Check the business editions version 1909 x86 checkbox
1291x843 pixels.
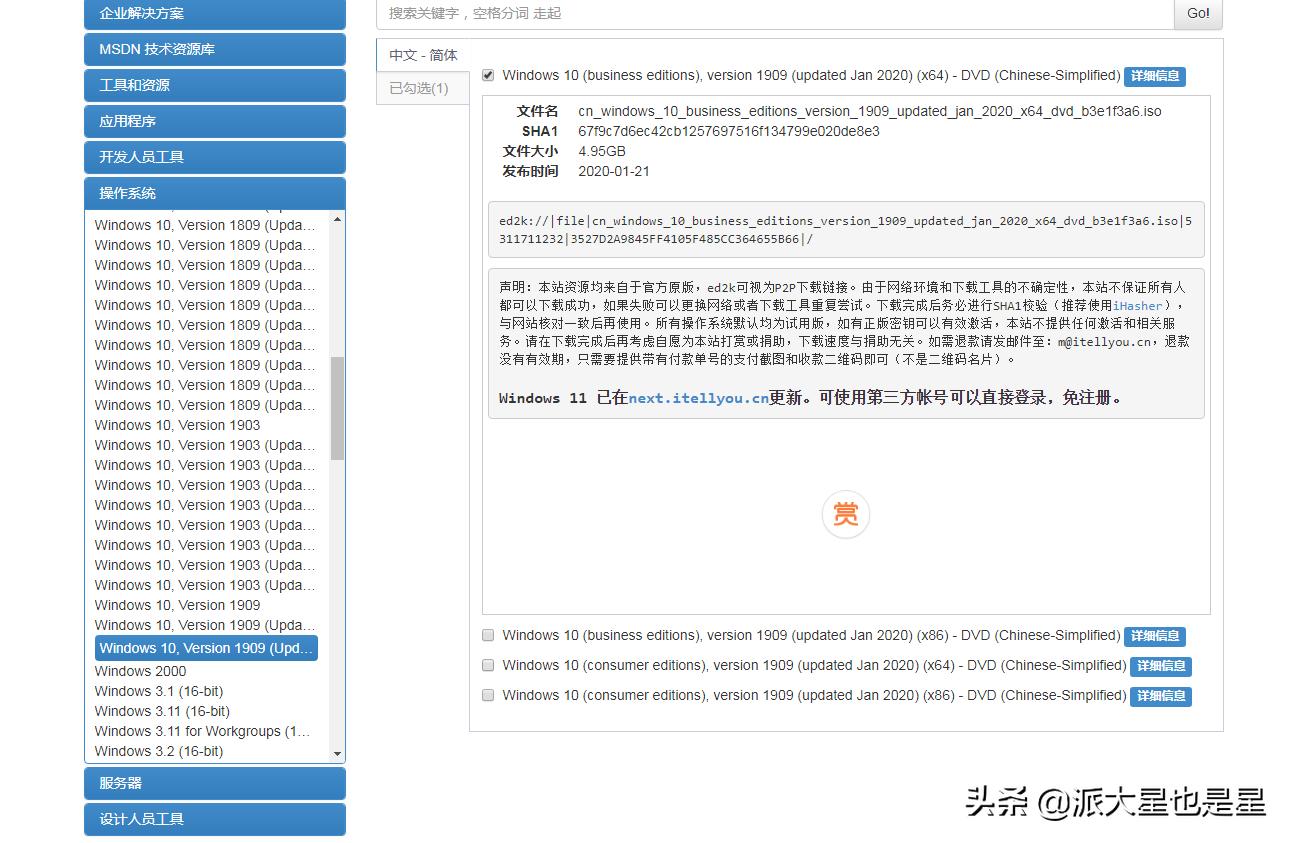click(x=488, y=635)
